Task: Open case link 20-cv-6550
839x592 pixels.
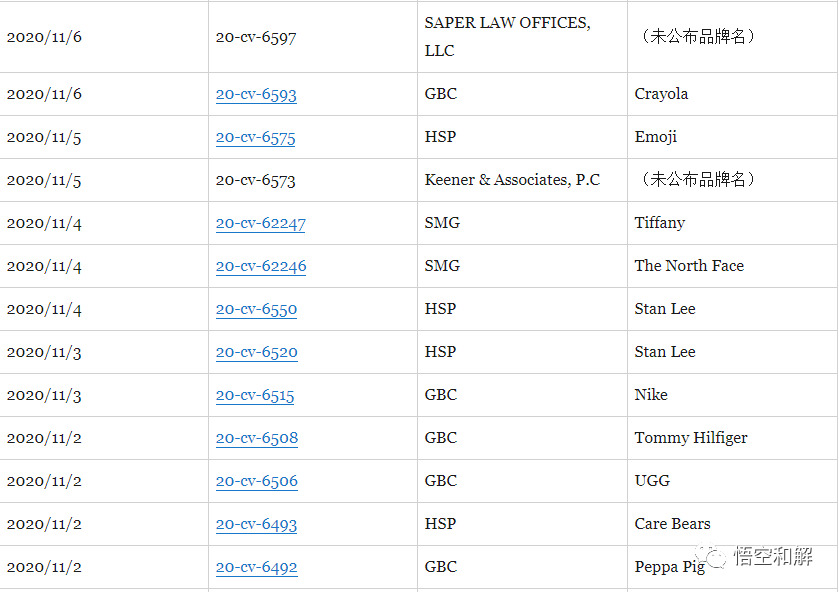Action: click(256, 309)
